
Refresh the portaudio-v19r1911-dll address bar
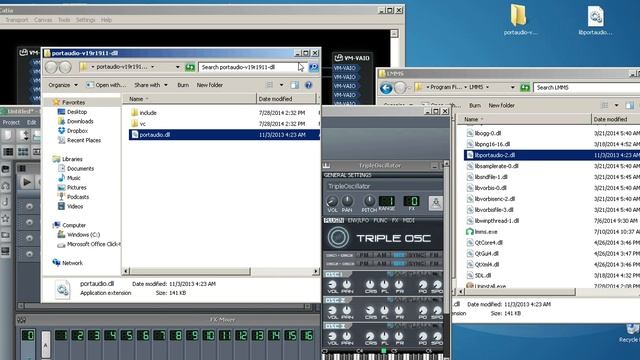[190, 67]
